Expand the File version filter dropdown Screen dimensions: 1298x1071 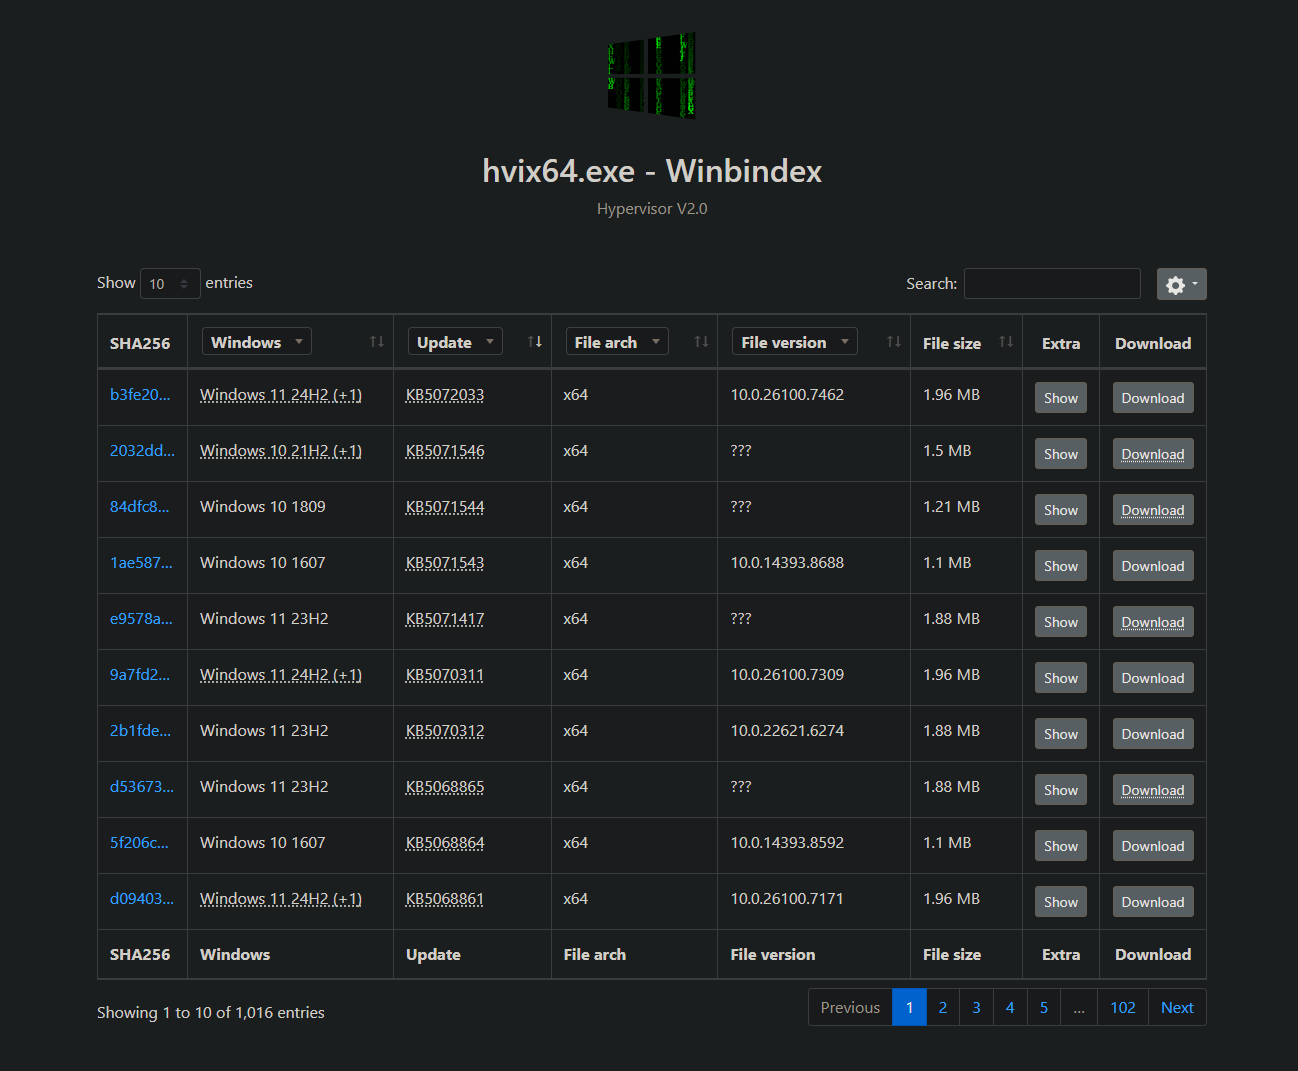tap(794, 342)
